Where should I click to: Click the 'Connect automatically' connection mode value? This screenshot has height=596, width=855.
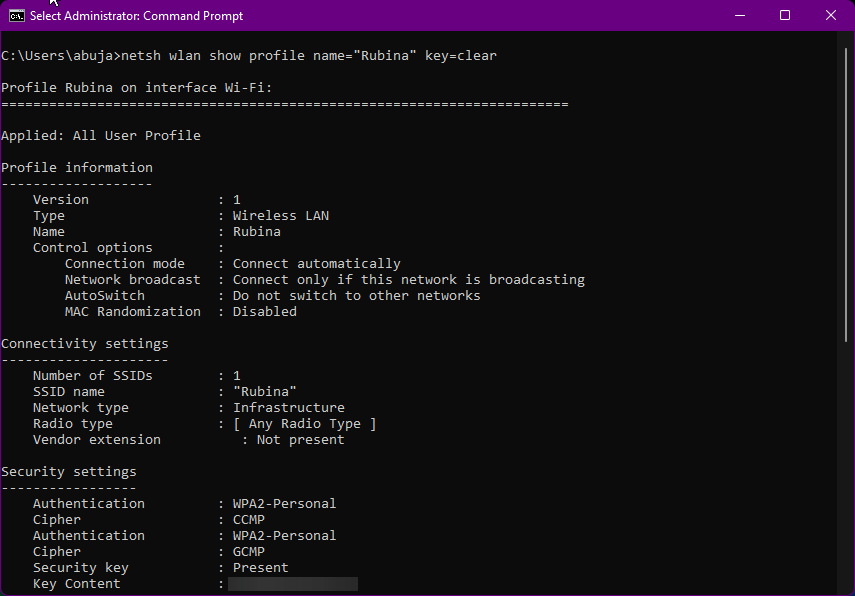pyautogui.click(x=316, y=264)
